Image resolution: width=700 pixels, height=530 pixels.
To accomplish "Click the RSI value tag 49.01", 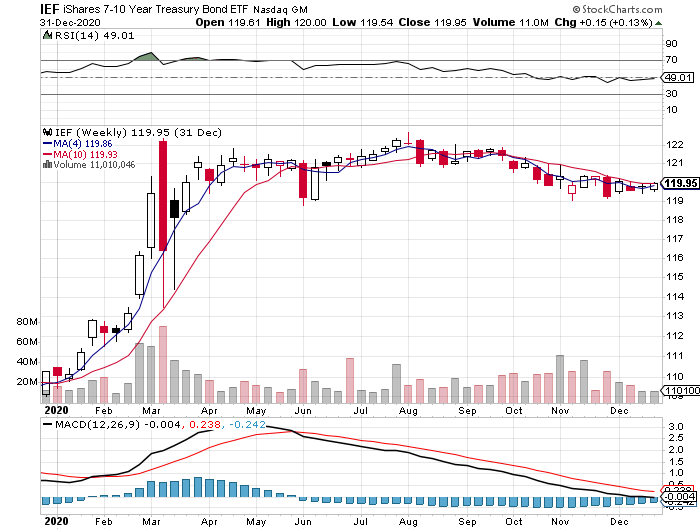I will [x=679, y=77].
